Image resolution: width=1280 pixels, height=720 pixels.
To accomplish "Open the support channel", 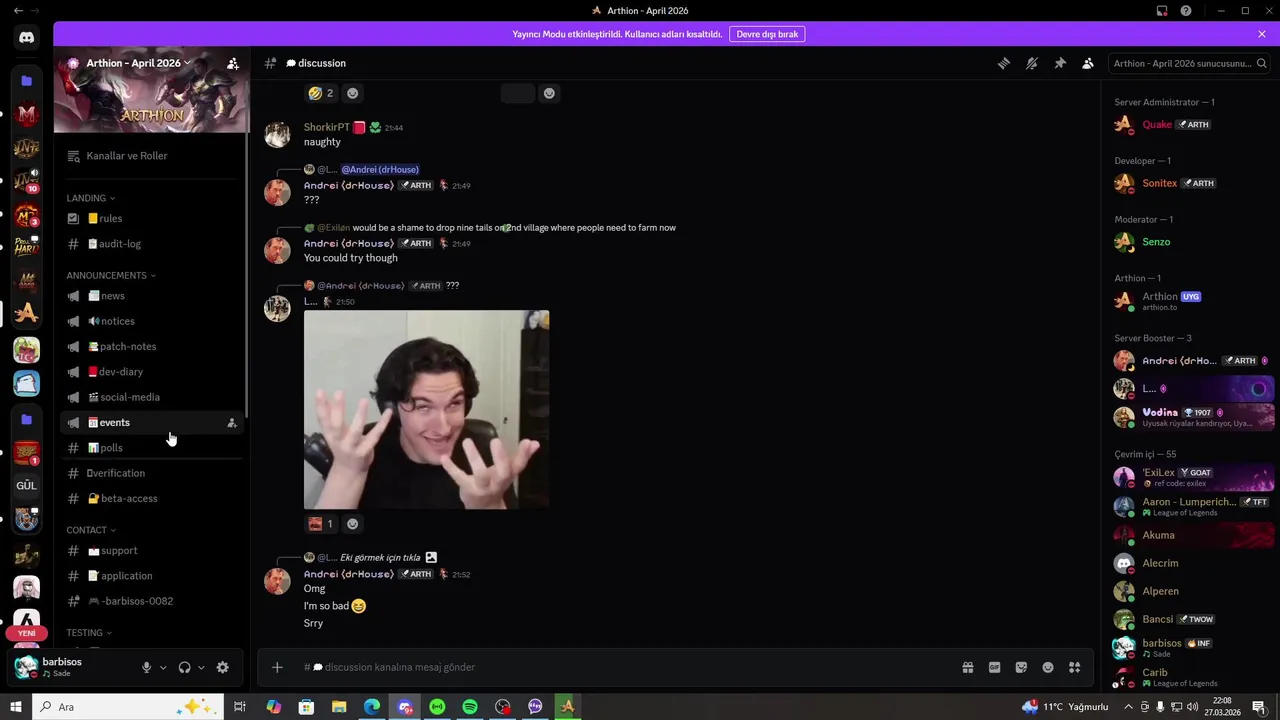I will pos(151,550).
